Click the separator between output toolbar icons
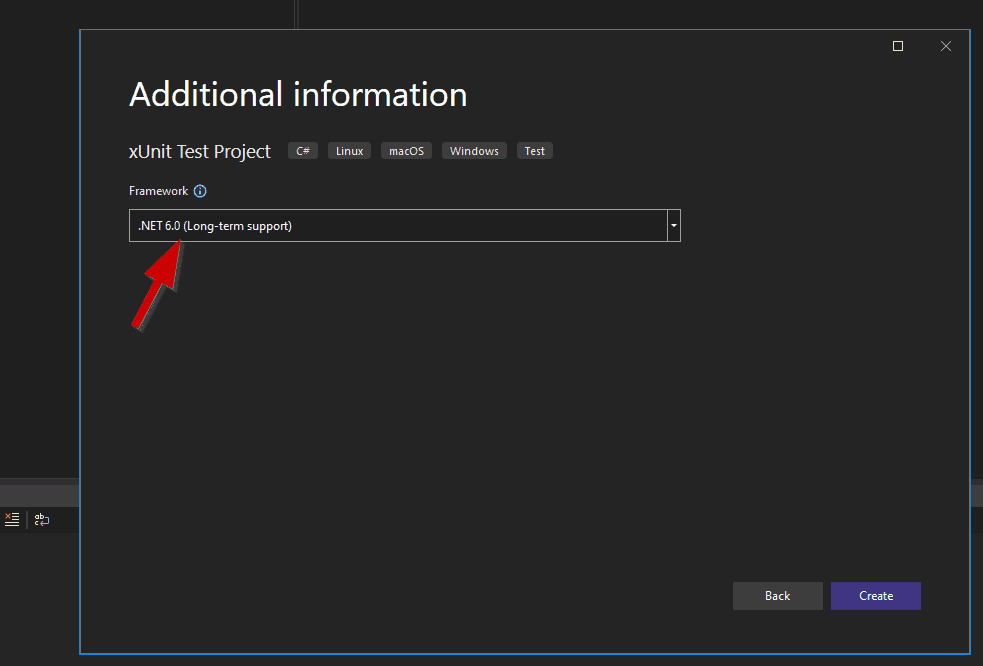 (x=27, y=519)
